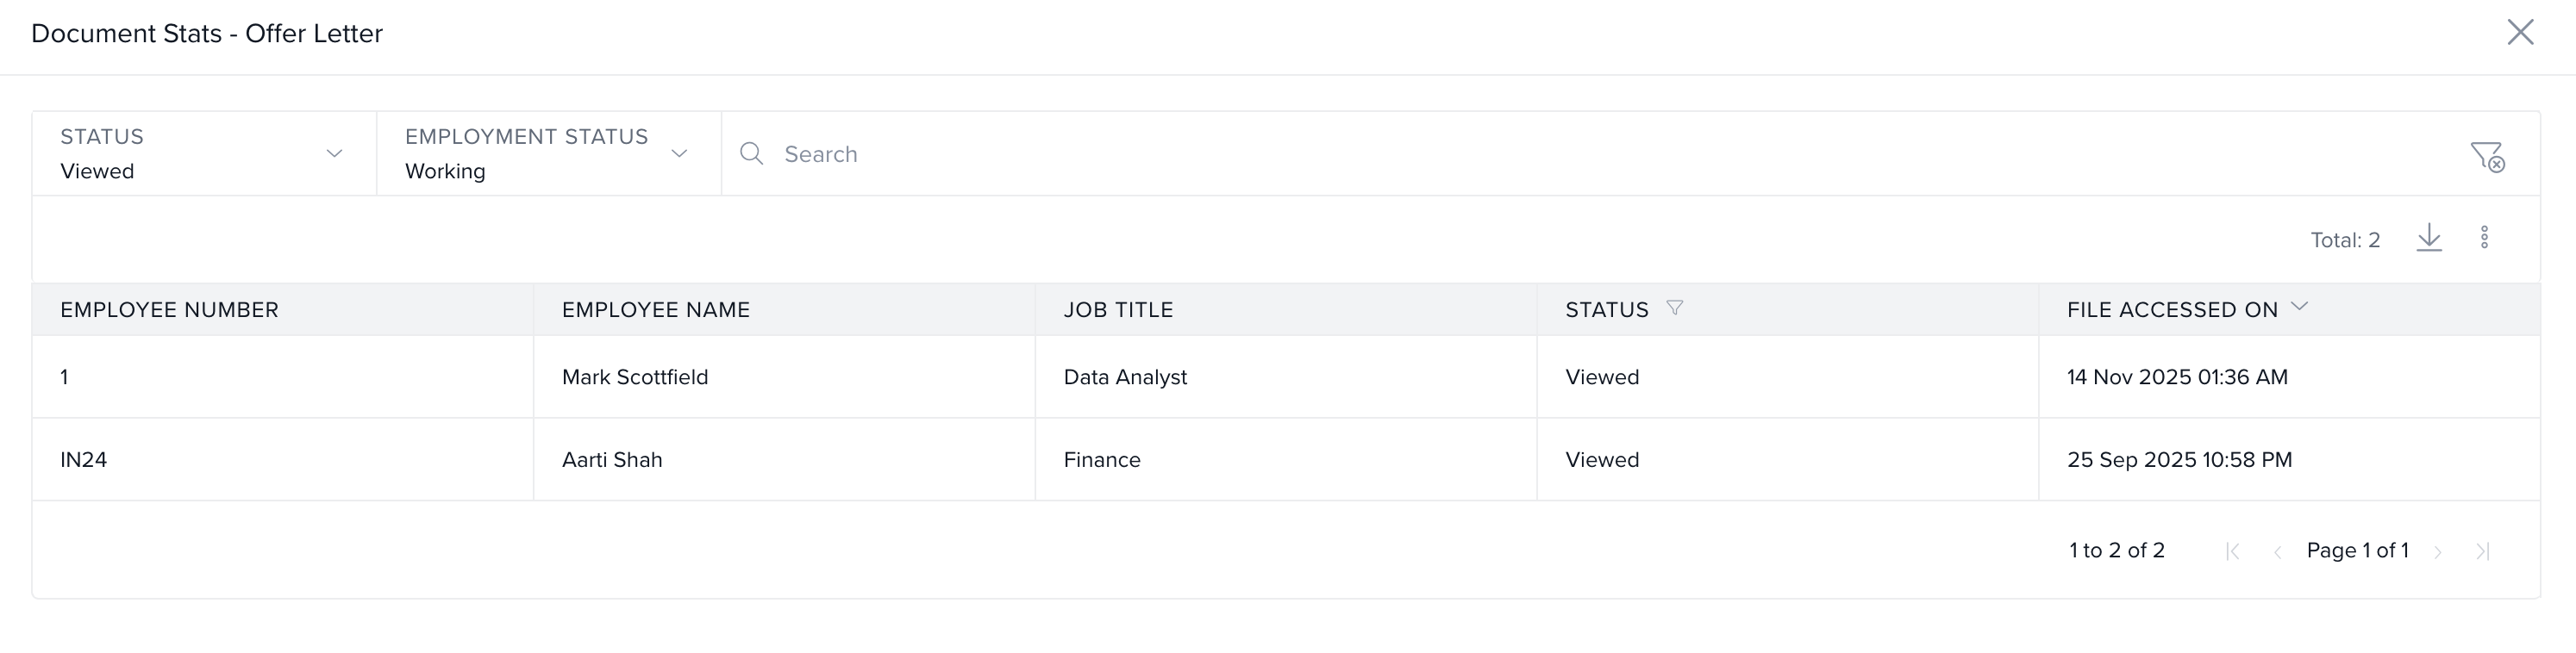This screenshot has height=653, width=2576.
Task: Click the search magnifier icon
Action: click(752, 154)
